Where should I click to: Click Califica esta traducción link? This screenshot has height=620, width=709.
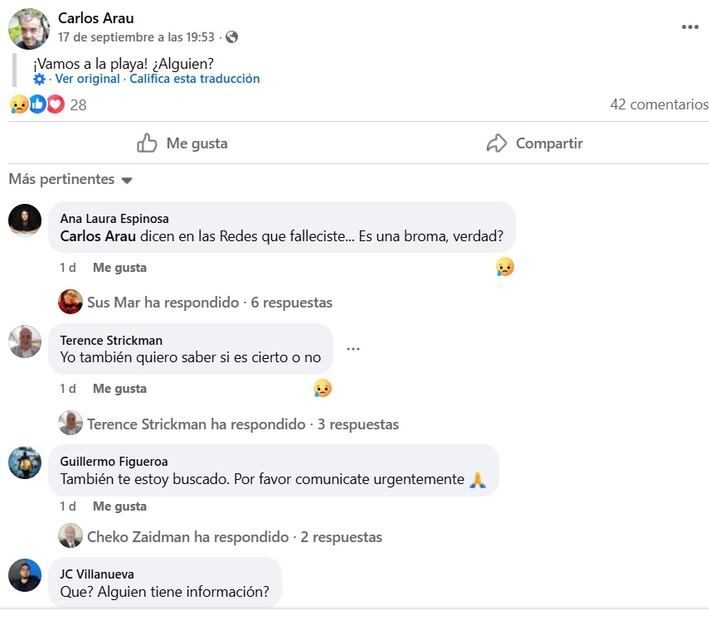point(194,79)
